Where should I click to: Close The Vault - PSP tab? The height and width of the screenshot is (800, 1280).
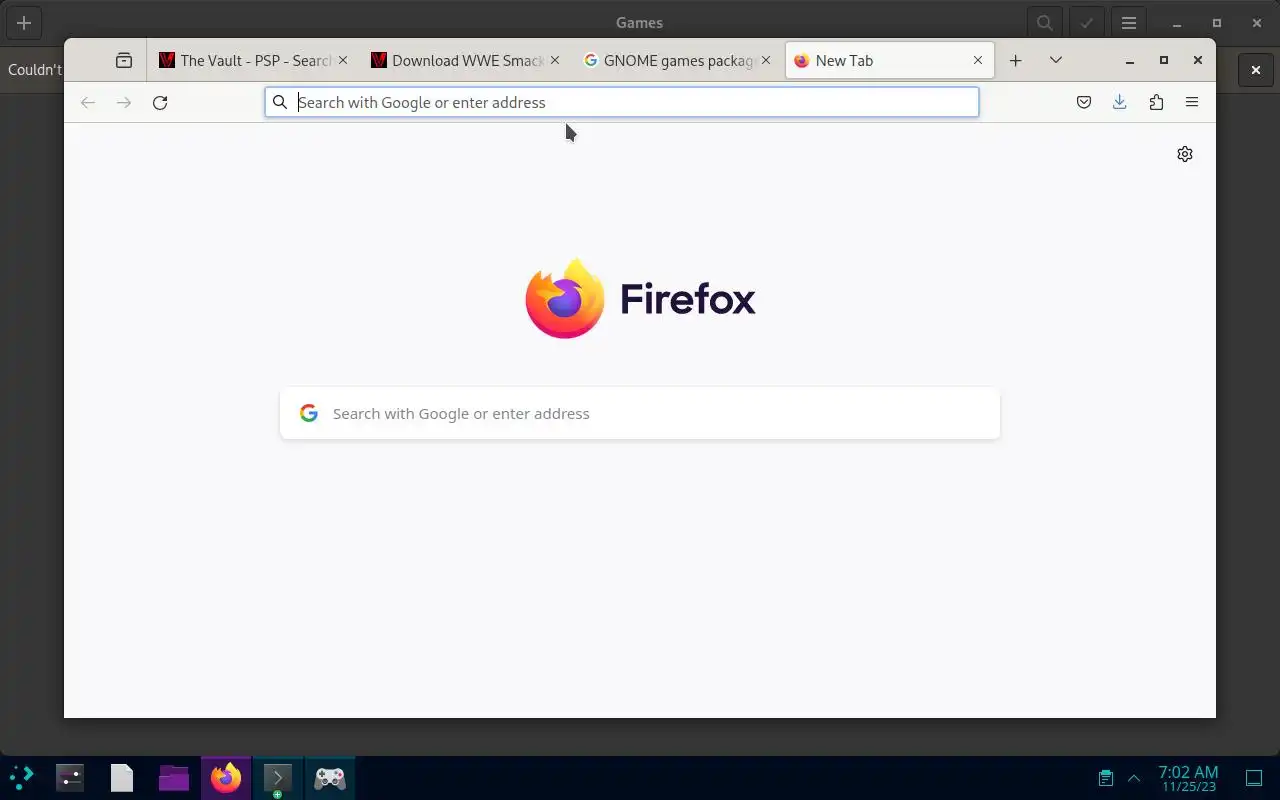343,60
